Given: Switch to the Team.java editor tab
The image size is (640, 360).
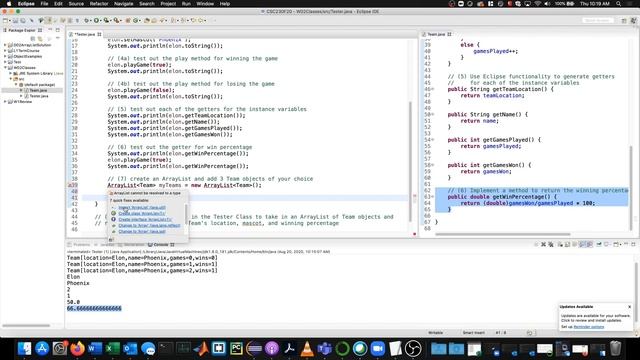Looking at the screenshot, I should (436, 34).
